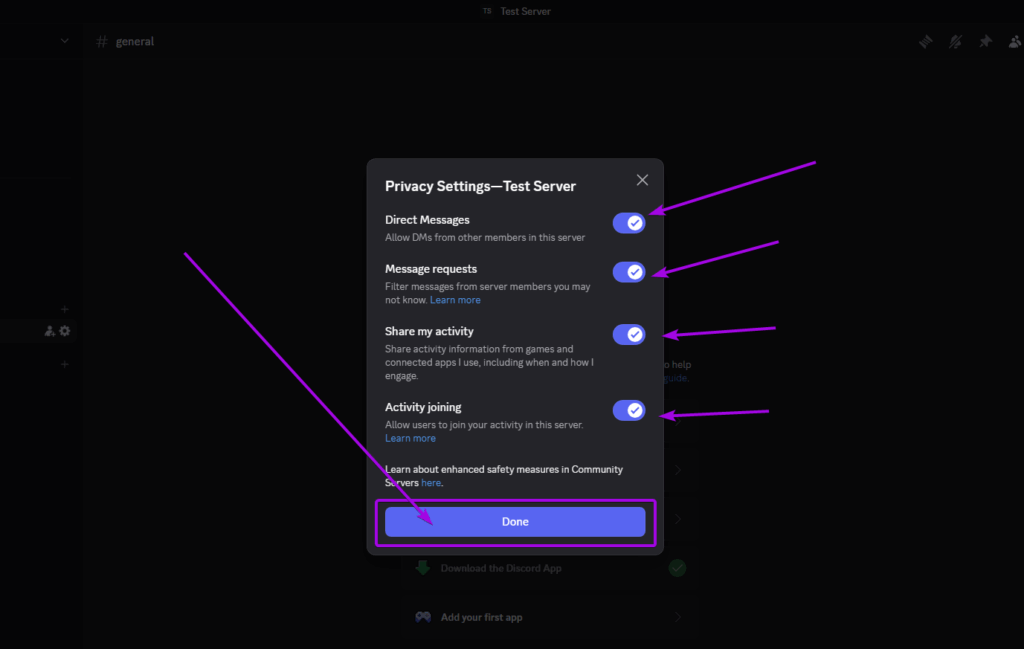Viewport: 1024px width, 649px height.
Task: Click the notification mute bell icon
Action: coord(954,41)
